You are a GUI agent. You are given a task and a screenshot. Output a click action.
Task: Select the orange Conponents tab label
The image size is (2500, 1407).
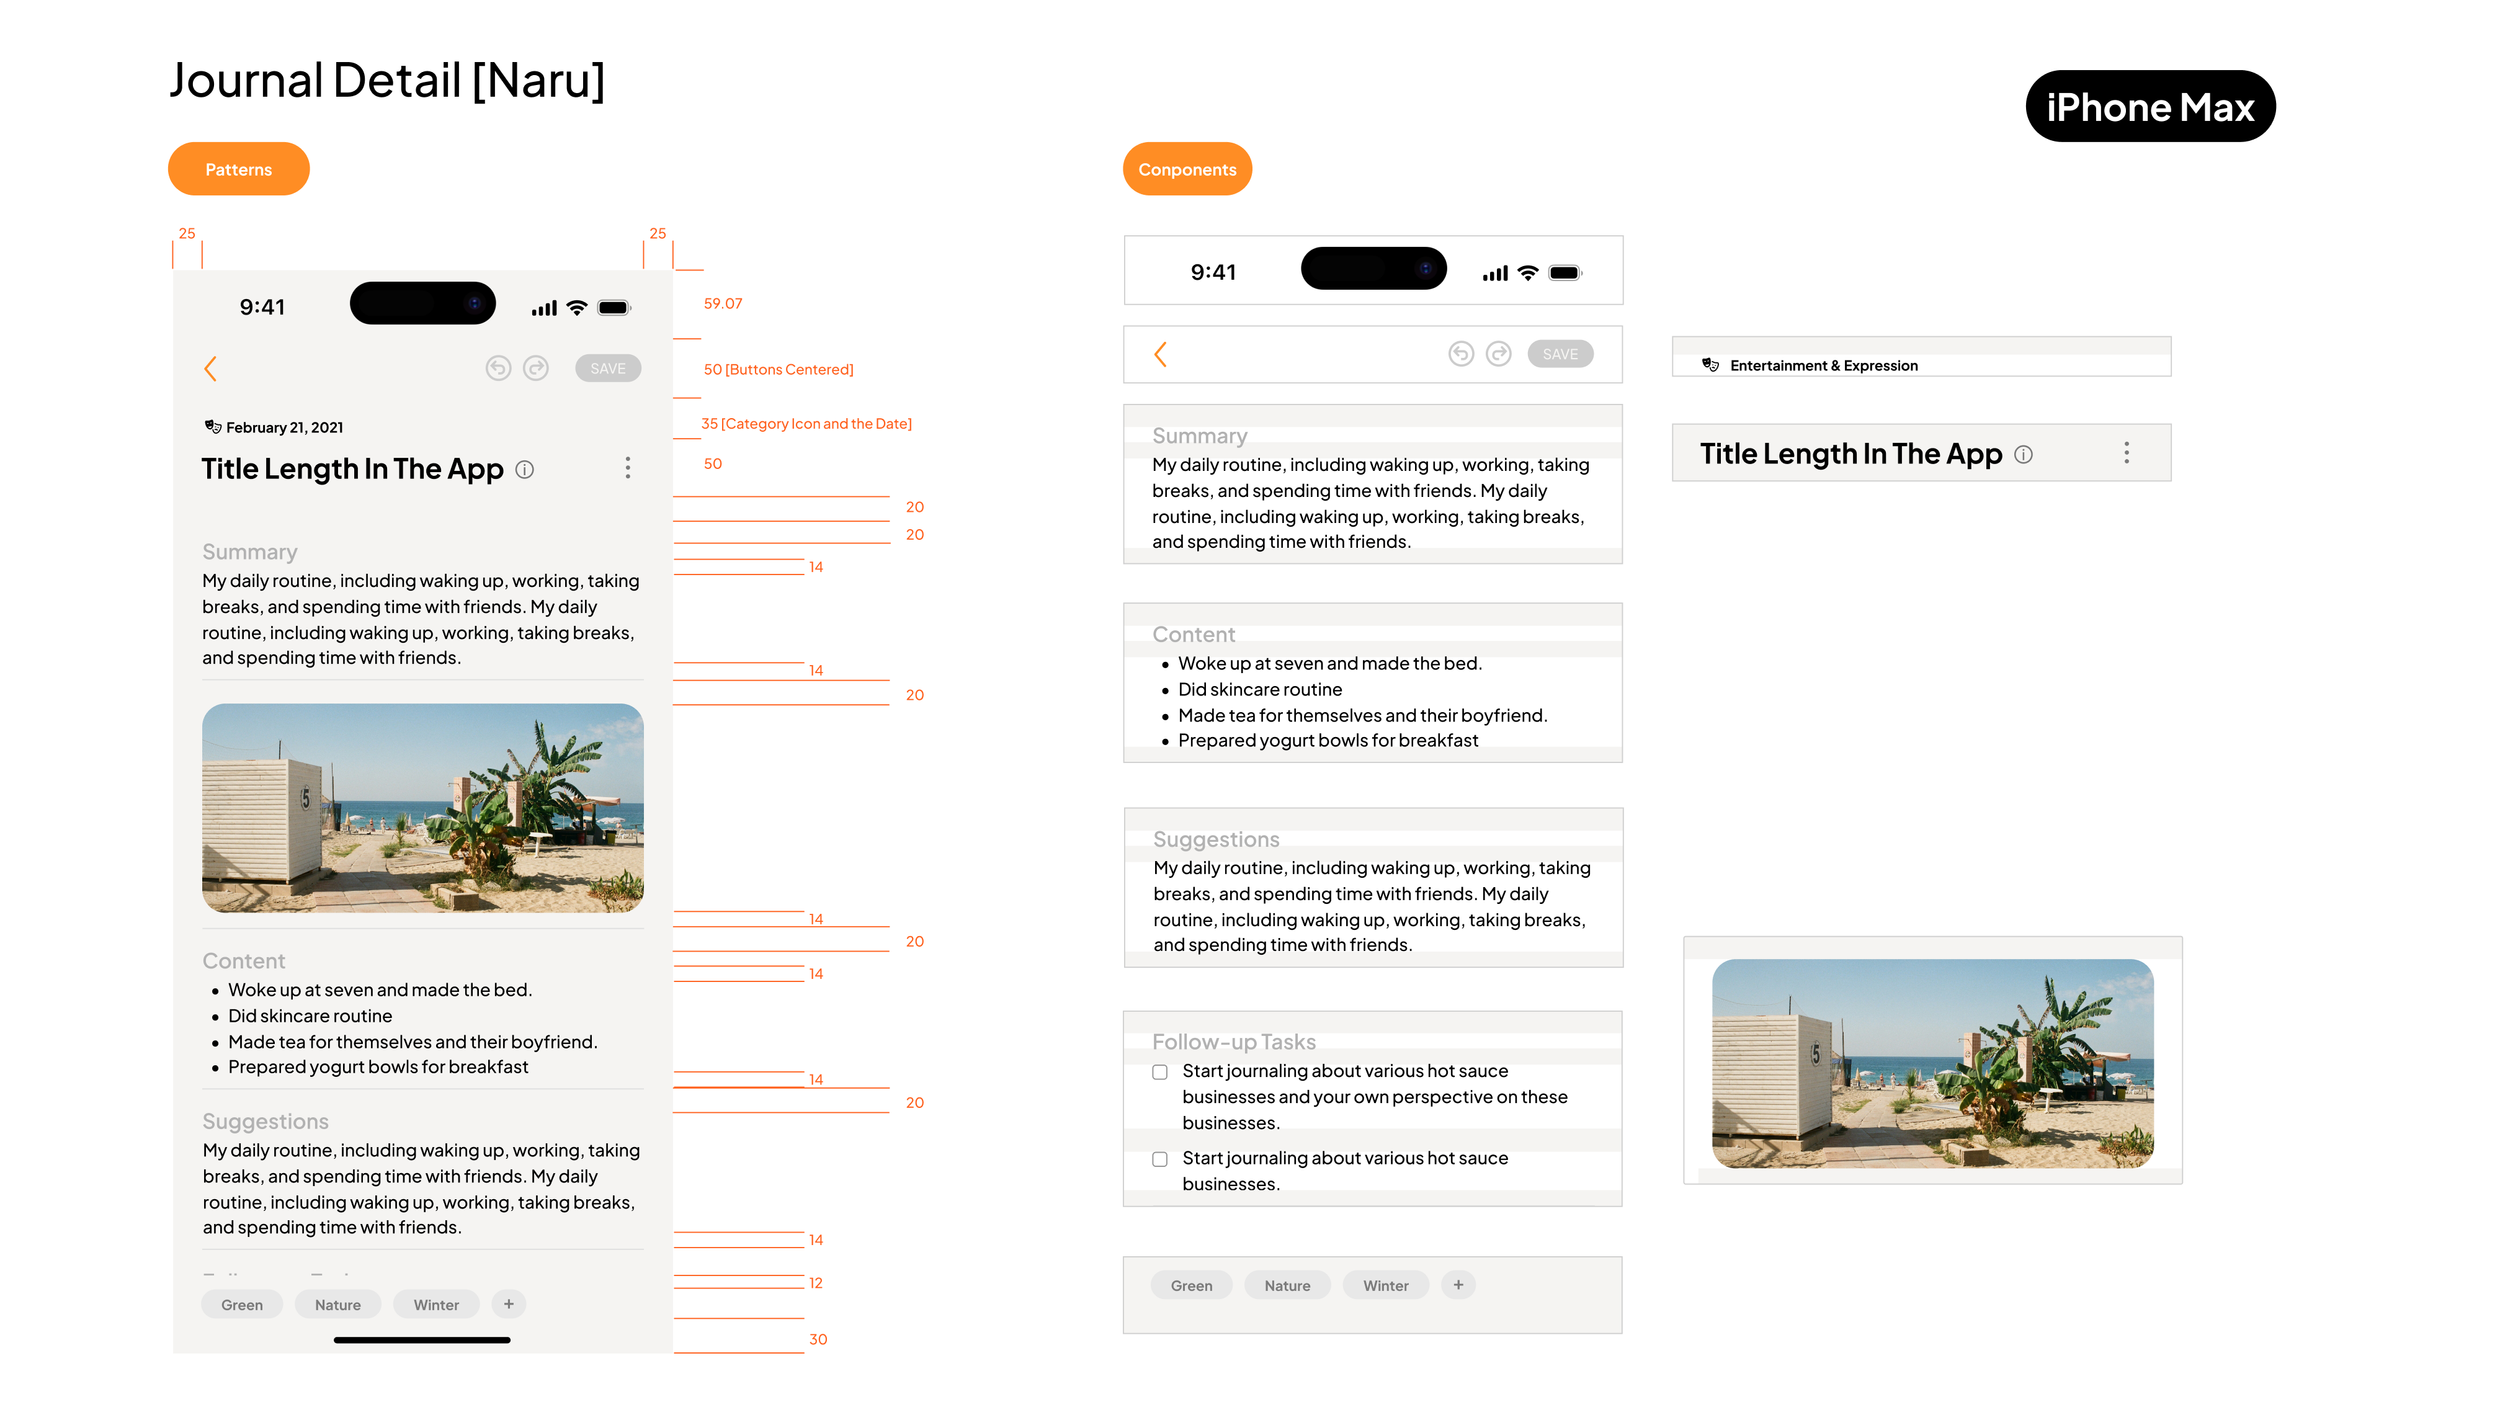[1187, 169]
